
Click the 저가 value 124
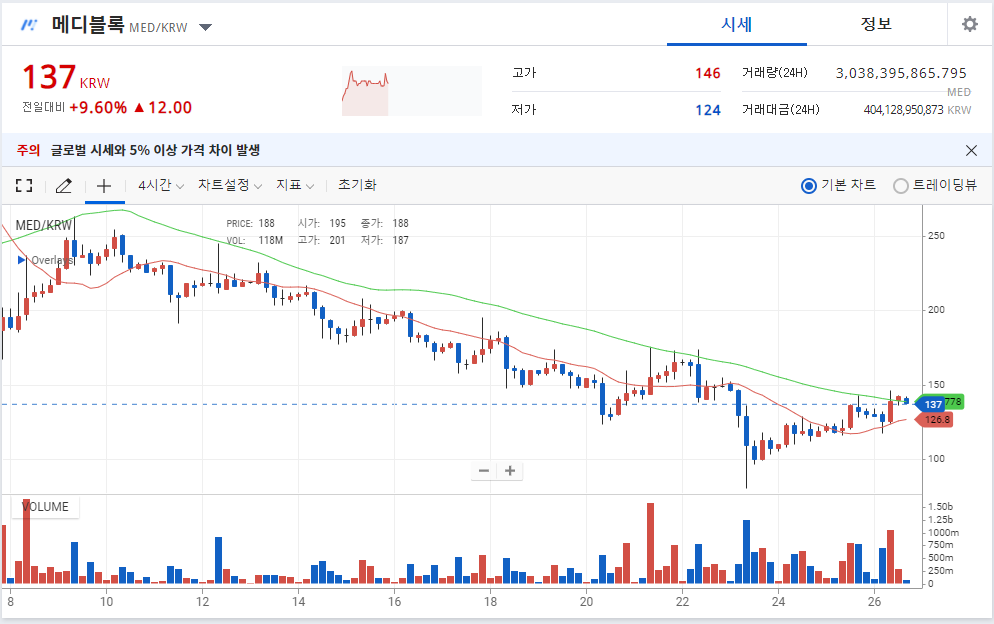click(x=707, y=110)
